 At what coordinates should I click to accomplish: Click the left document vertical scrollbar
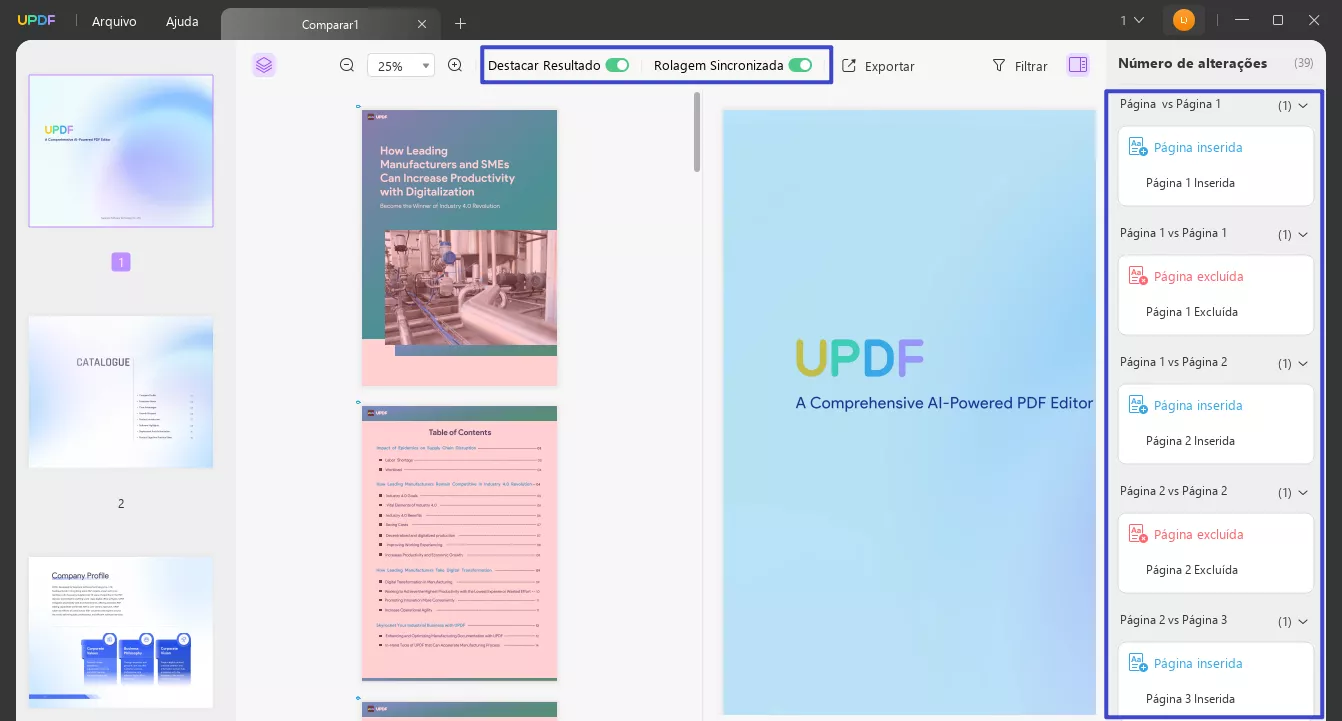(697, 132)
